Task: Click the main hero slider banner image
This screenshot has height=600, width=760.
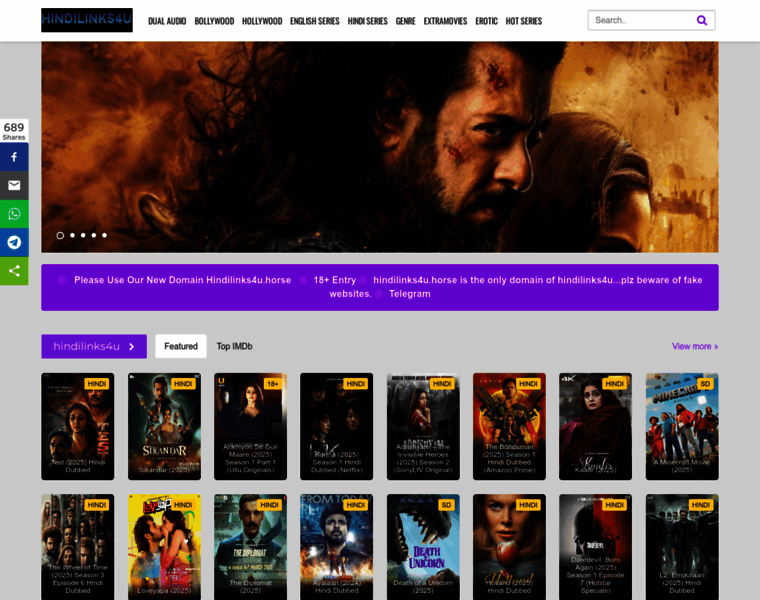Action: [380, 147]
